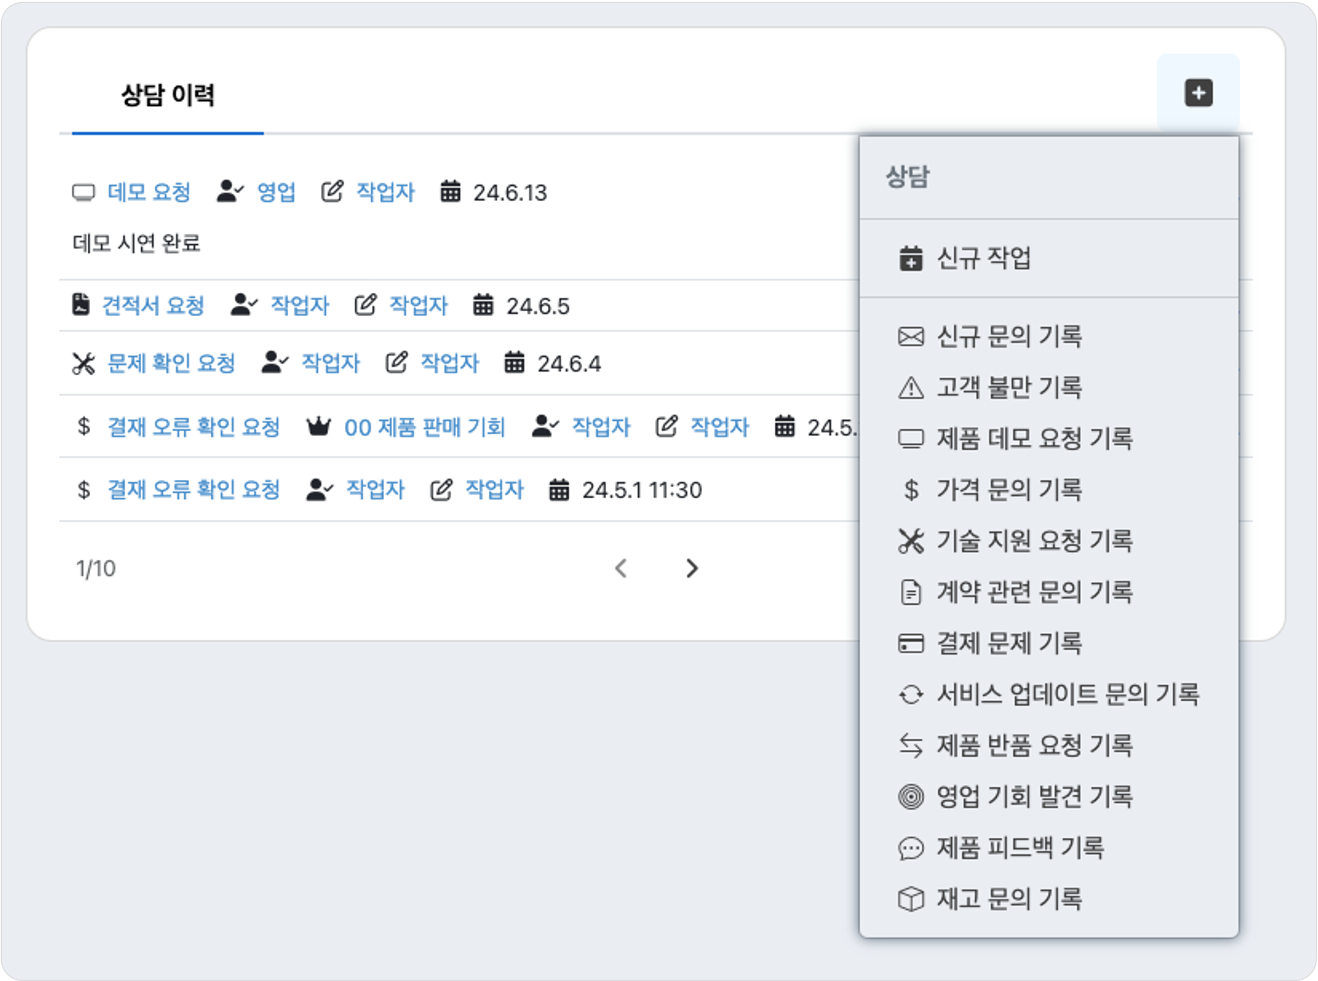Screen dimensions: 1318x981
Task: Click the plus icon to add consultation
Action: pyautogui.click(x=1198, y=93)
